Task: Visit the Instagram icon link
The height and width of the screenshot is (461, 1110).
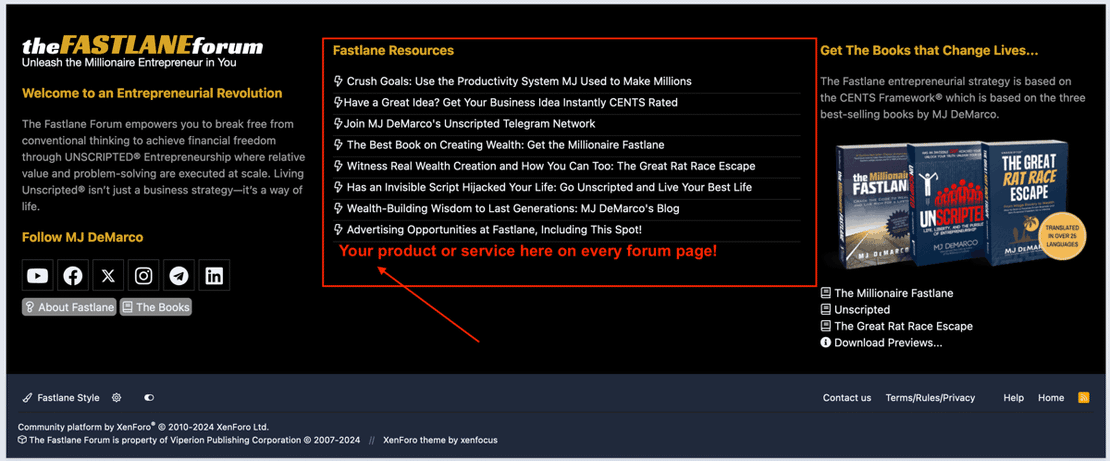Action: [x=144, y=275]
